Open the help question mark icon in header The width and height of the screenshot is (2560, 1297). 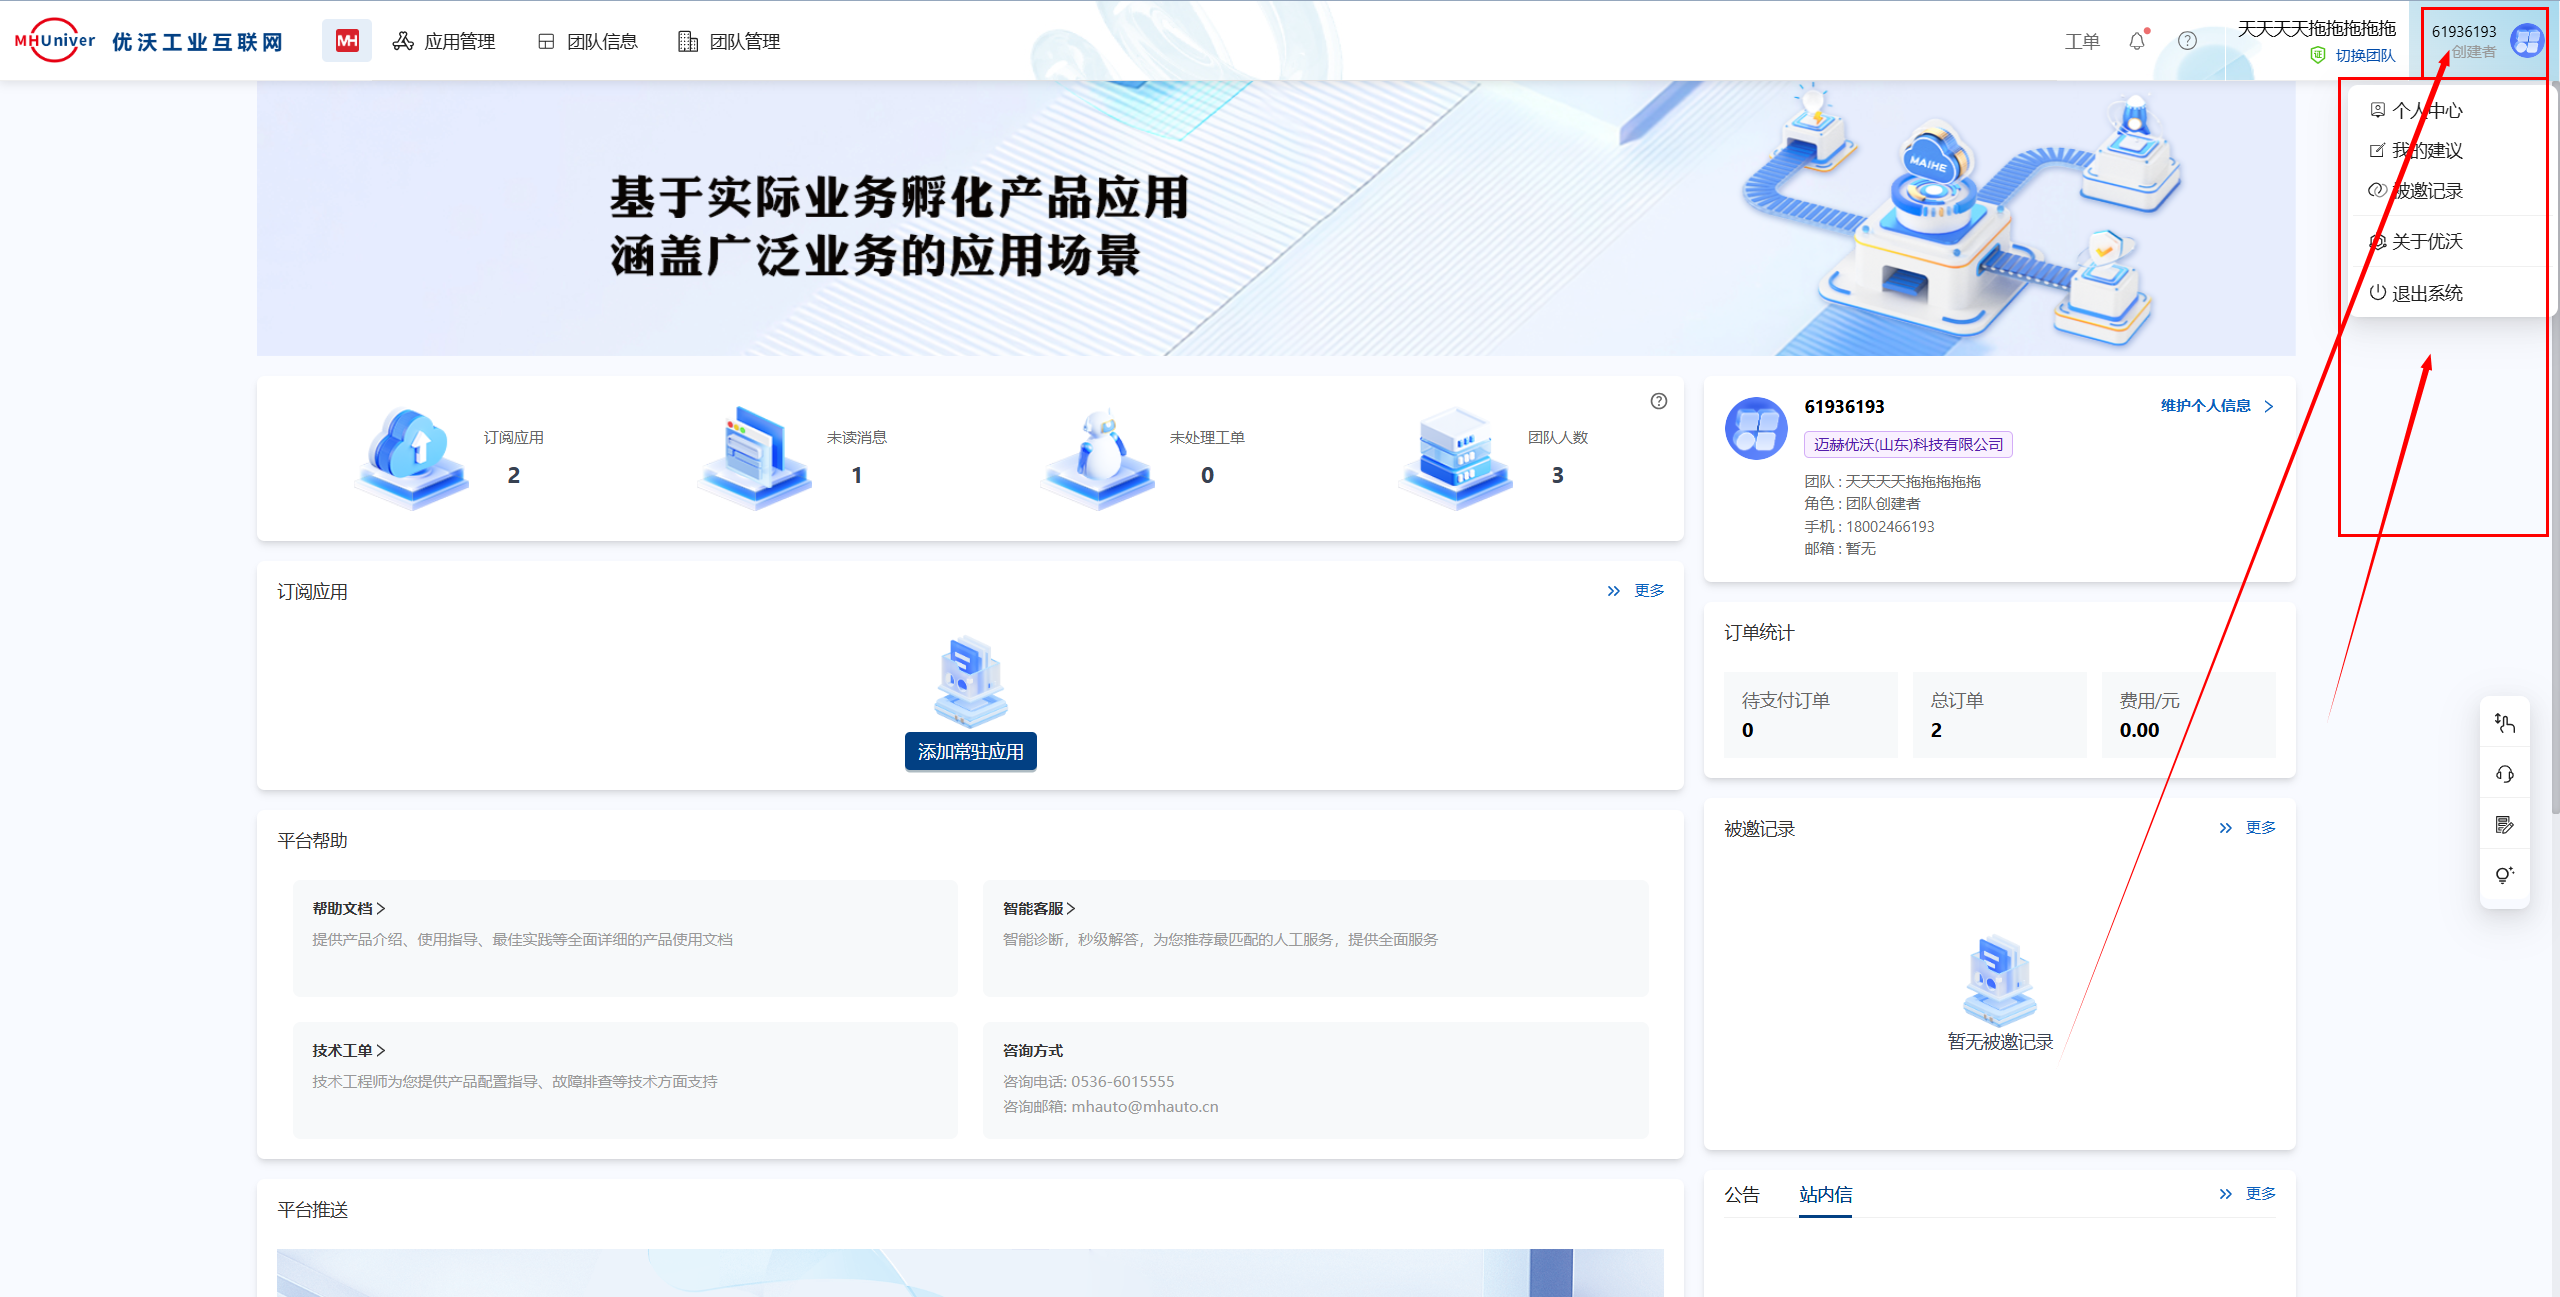[2187, 41]
